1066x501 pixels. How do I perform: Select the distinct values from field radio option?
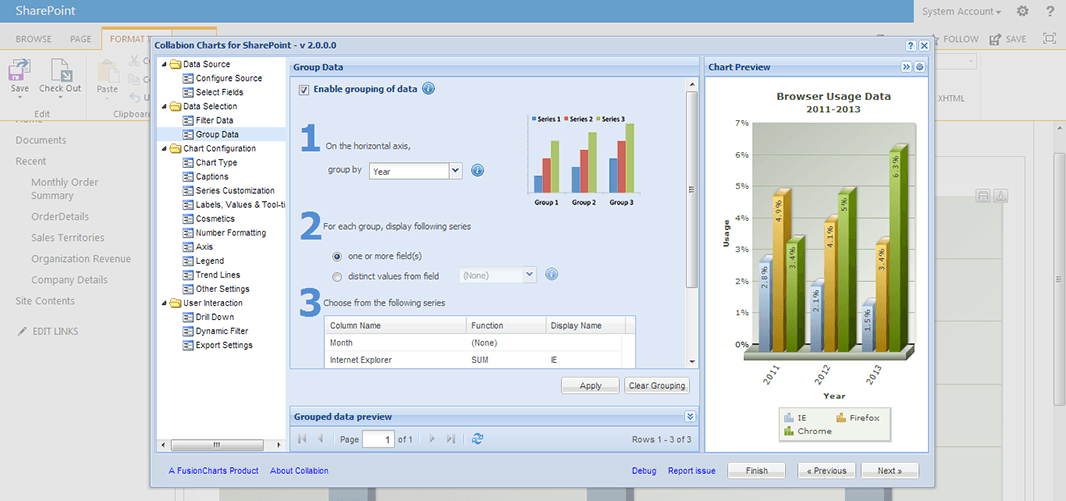tap(337, 276)
